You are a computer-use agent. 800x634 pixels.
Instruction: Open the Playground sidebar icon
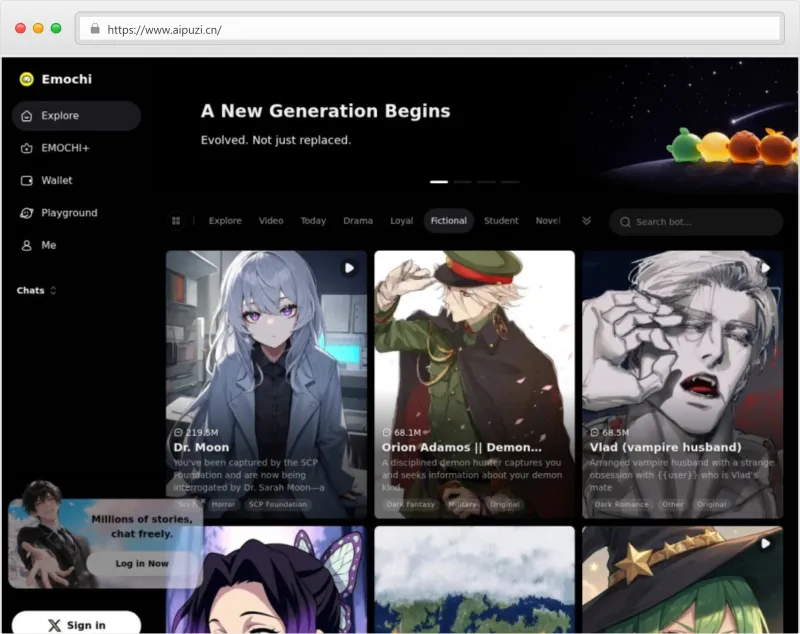27,213
